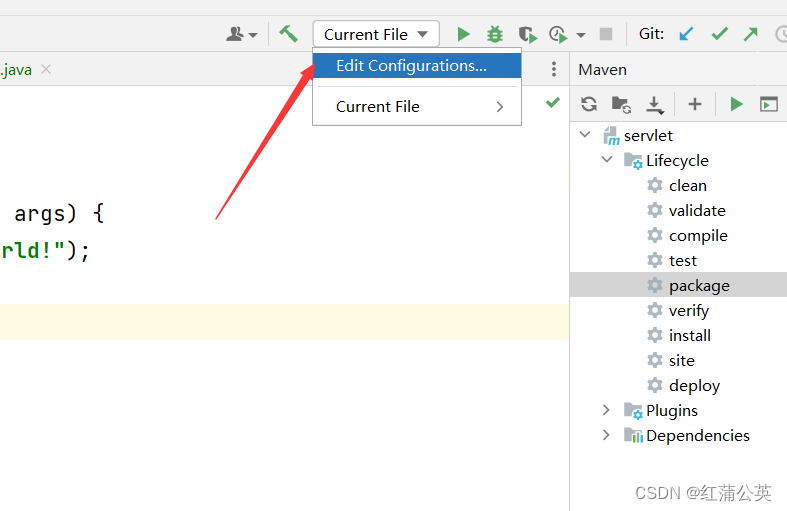The width and height of the screenshot is (787, 511).
Task: Add Maven Projects plus icon
Action: [695, 104]
